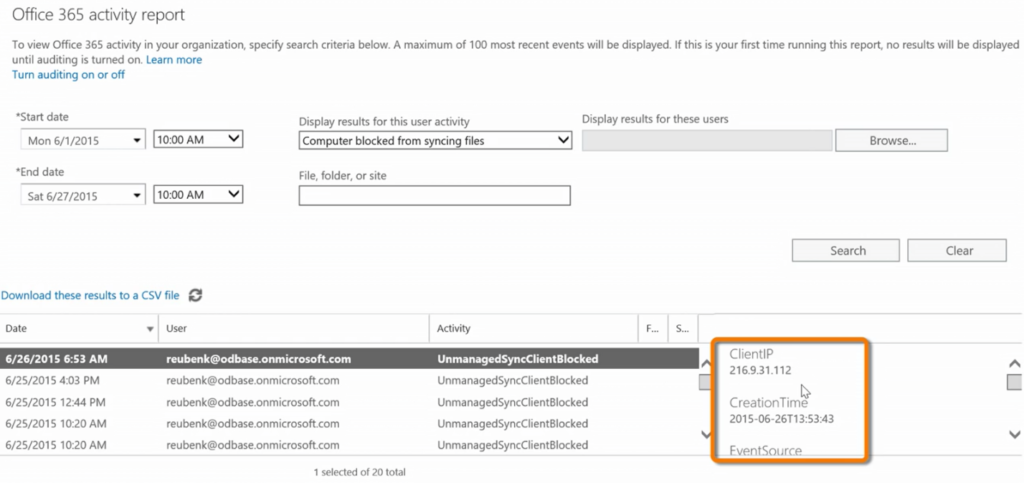Expand the user activity dropdown
The width and height of the screenshot is (1024, 483).
tap(435, 140)
